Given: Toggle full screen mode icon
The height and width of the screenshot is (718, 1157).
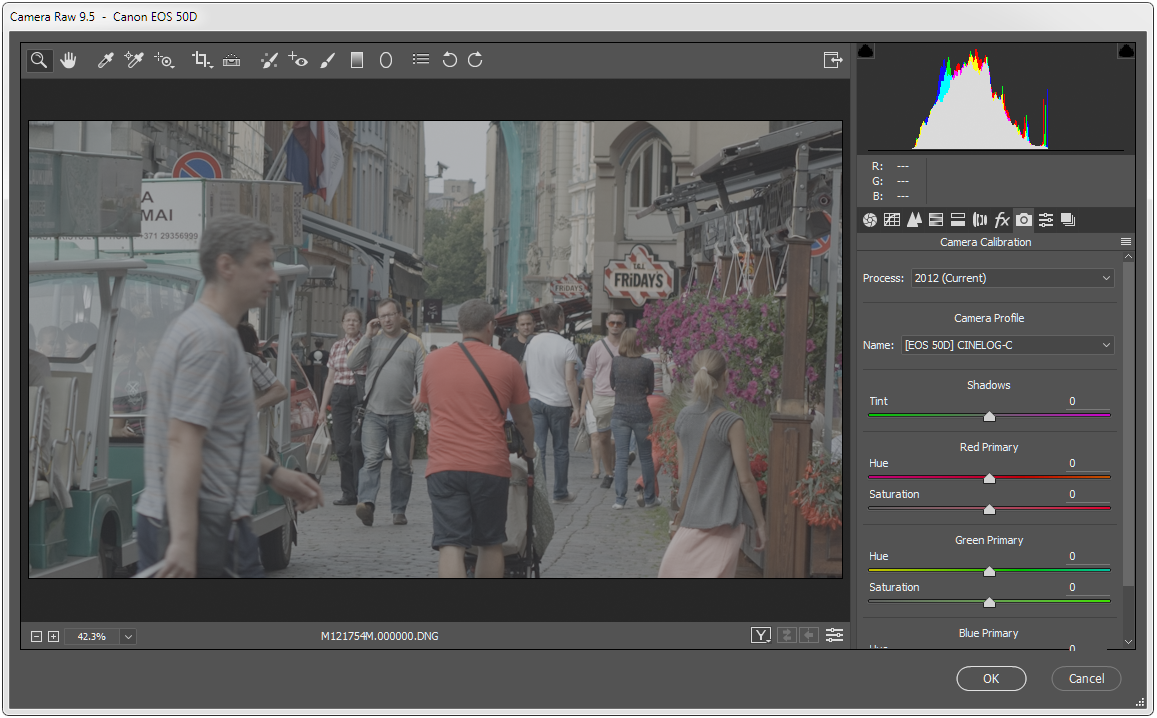Looking at the screenshot, I should coord(832,60).
